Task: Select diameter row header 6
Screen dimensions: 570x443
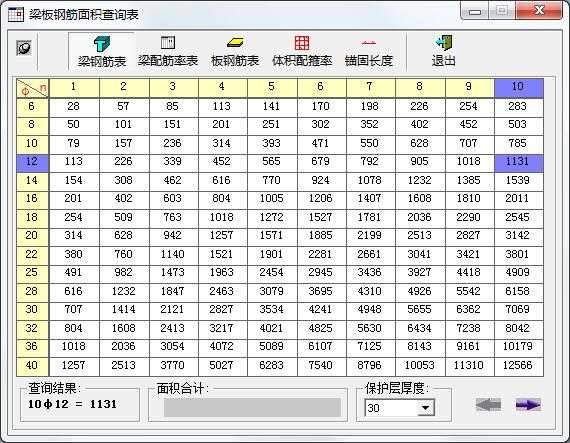Action: (32, 107)
